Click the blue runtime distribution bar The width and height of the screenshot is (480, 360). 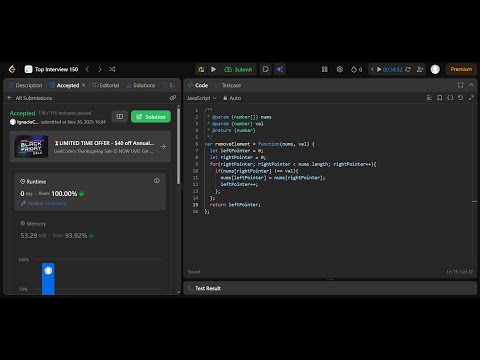48,279
